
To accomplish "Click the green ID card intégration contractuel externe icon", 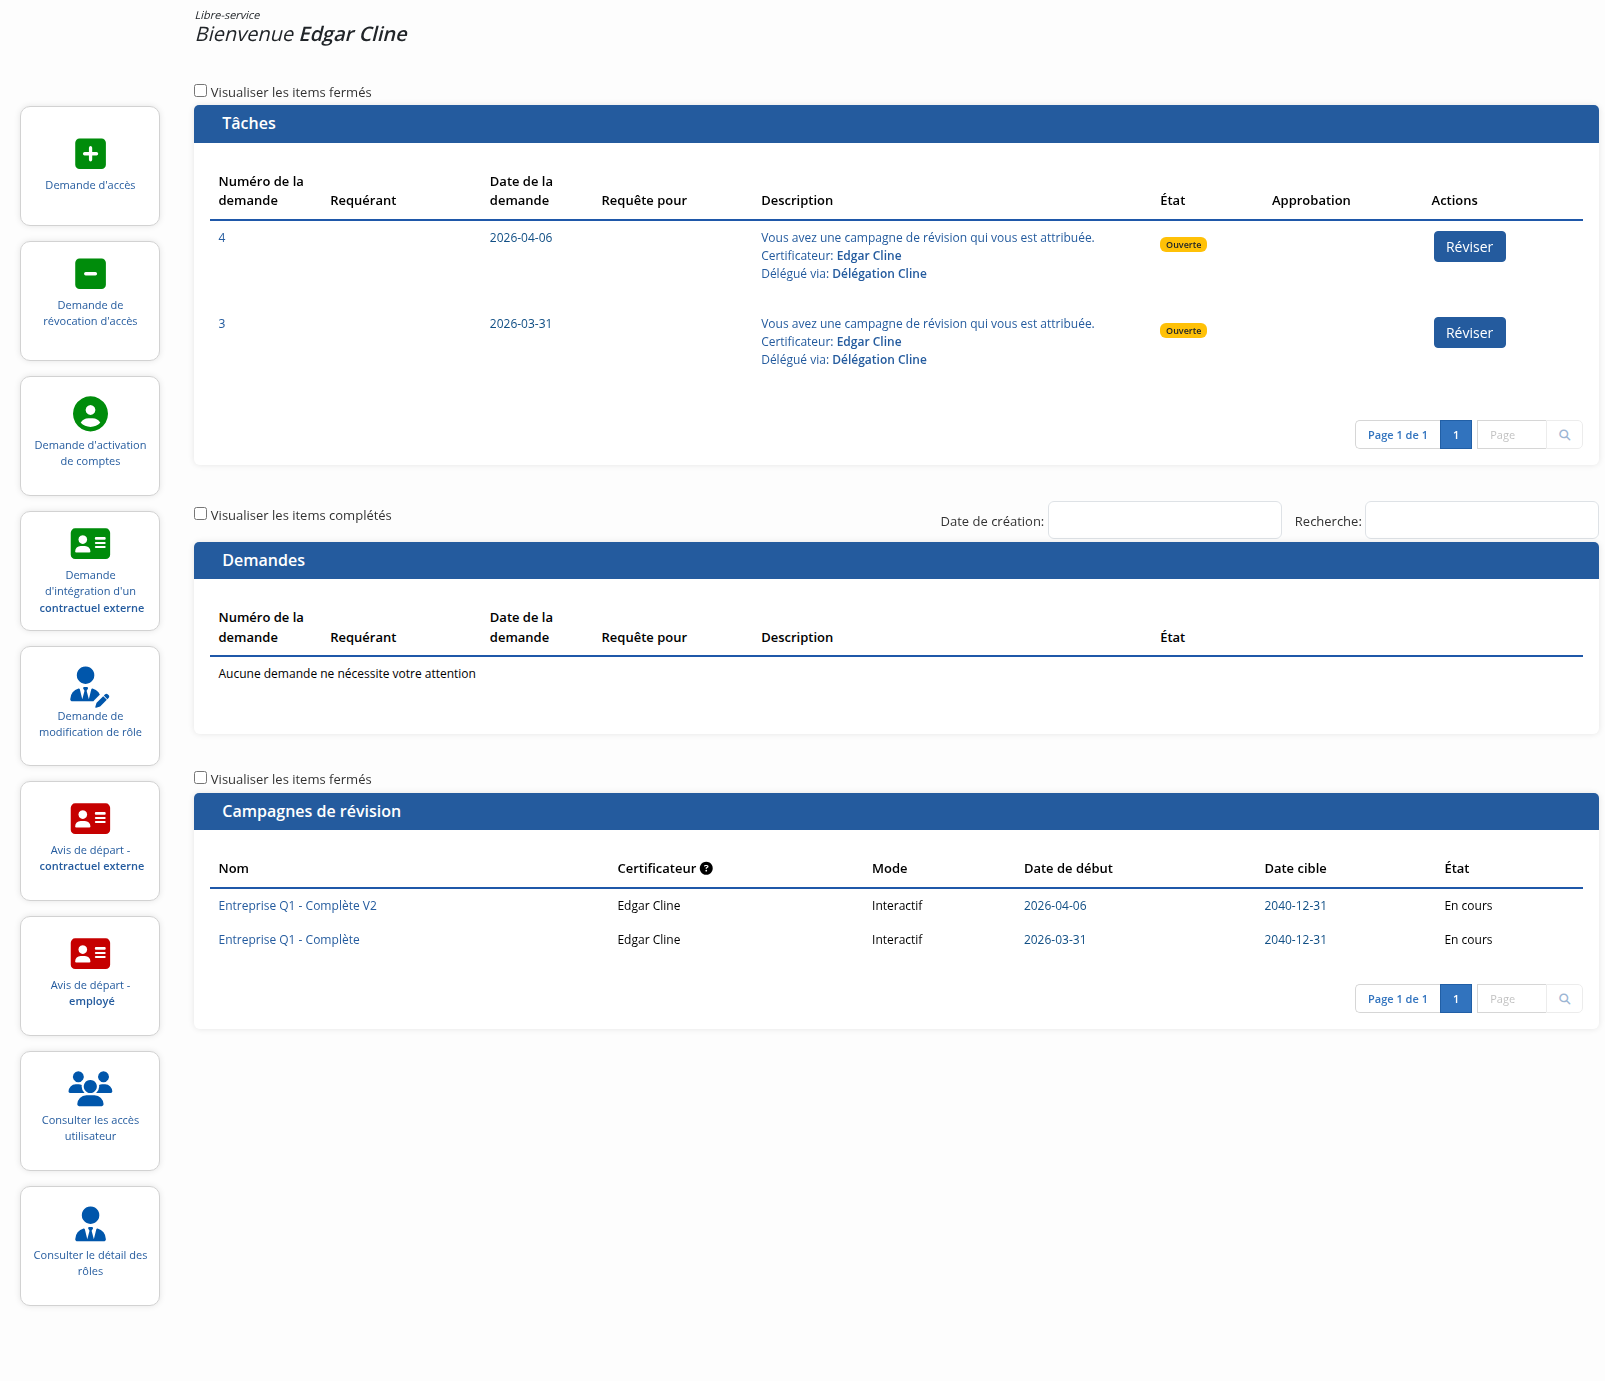I will pos(90,544).
